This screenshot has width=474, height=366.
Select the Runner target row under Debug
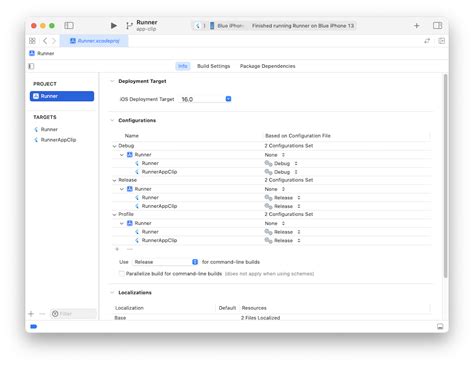(272, 163)
